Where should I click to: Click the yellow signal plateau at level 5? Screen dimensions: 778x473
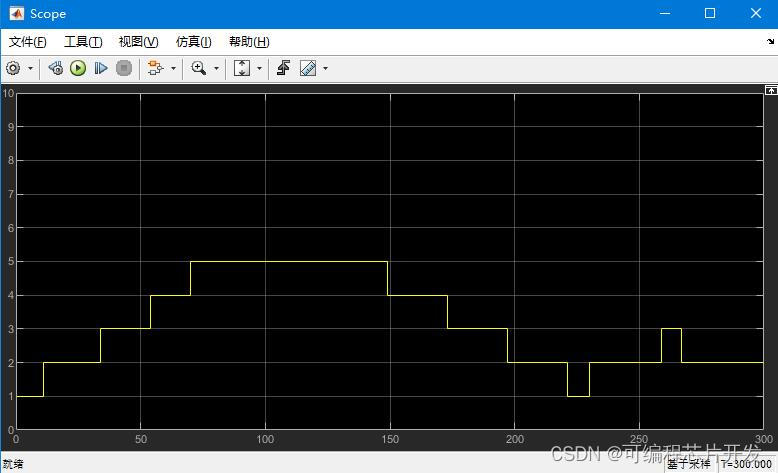click(289, 261)
